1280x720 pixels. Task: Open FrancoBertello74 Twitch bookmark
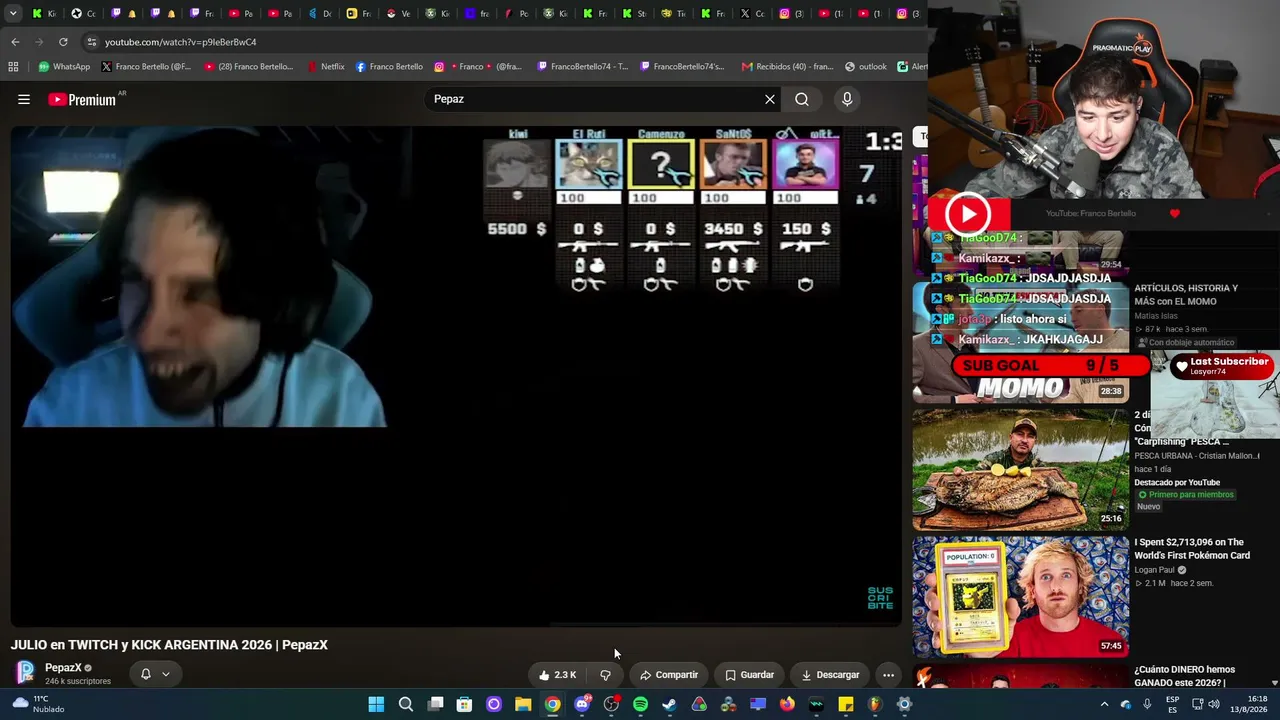[582, 67]
